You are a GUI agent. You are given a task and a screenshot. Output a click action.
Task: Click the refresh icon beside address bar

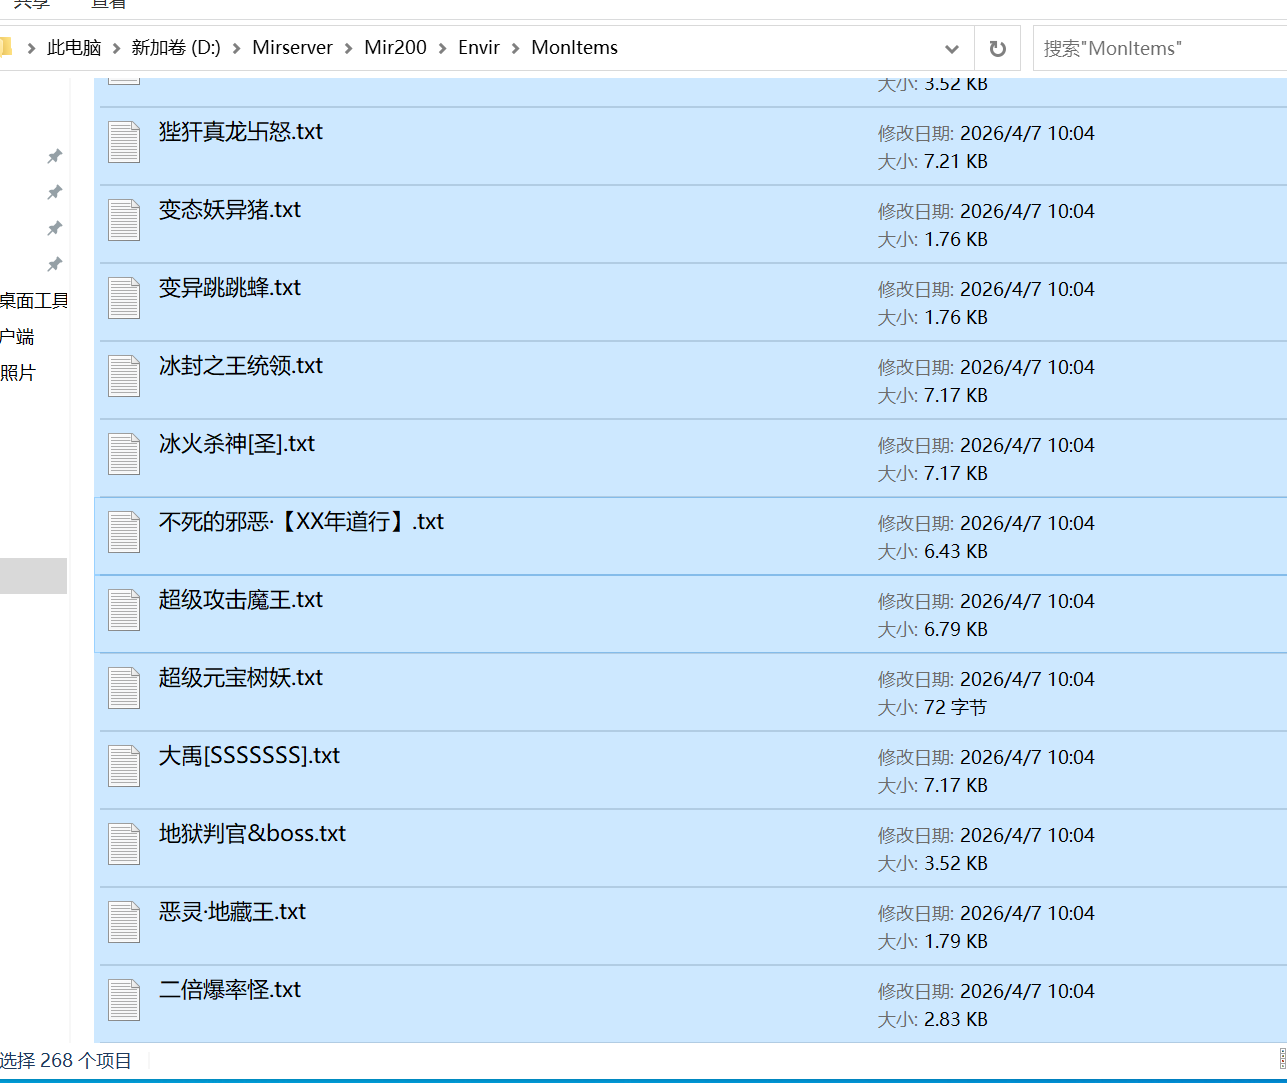[997, 48]
